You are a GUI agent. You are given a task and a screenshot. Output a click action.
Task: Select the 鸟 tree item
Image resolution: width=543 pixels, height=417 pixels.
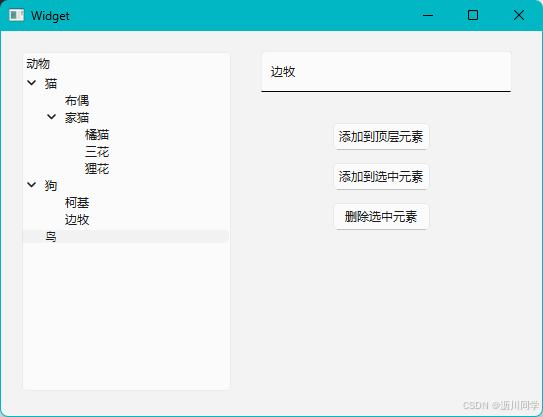tap(126, 237)
